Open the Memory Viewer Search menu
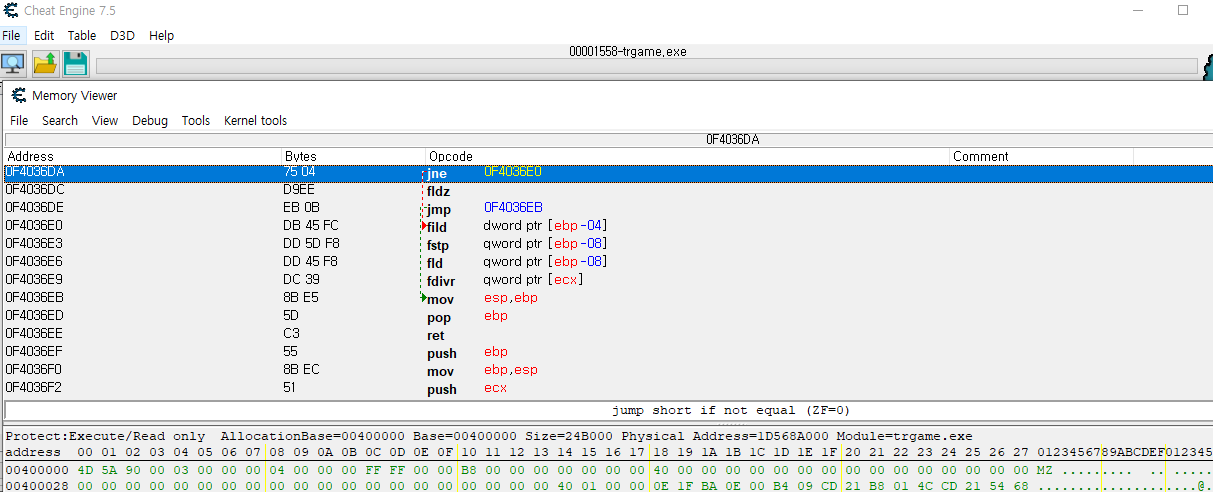Viewport: 1213px width, 492px height. pos(59,121)
